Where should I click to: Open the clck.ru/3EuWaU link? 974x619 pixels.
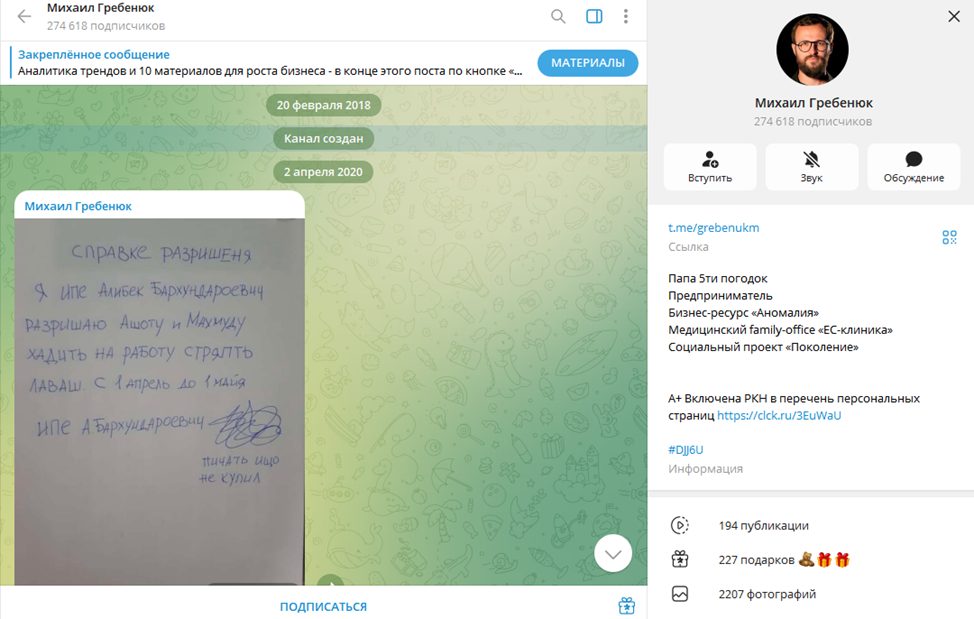point(779,415)
